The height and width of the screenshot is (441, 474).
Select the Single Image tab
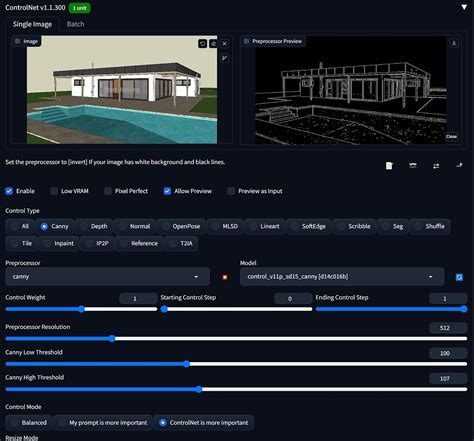(32, 24)
